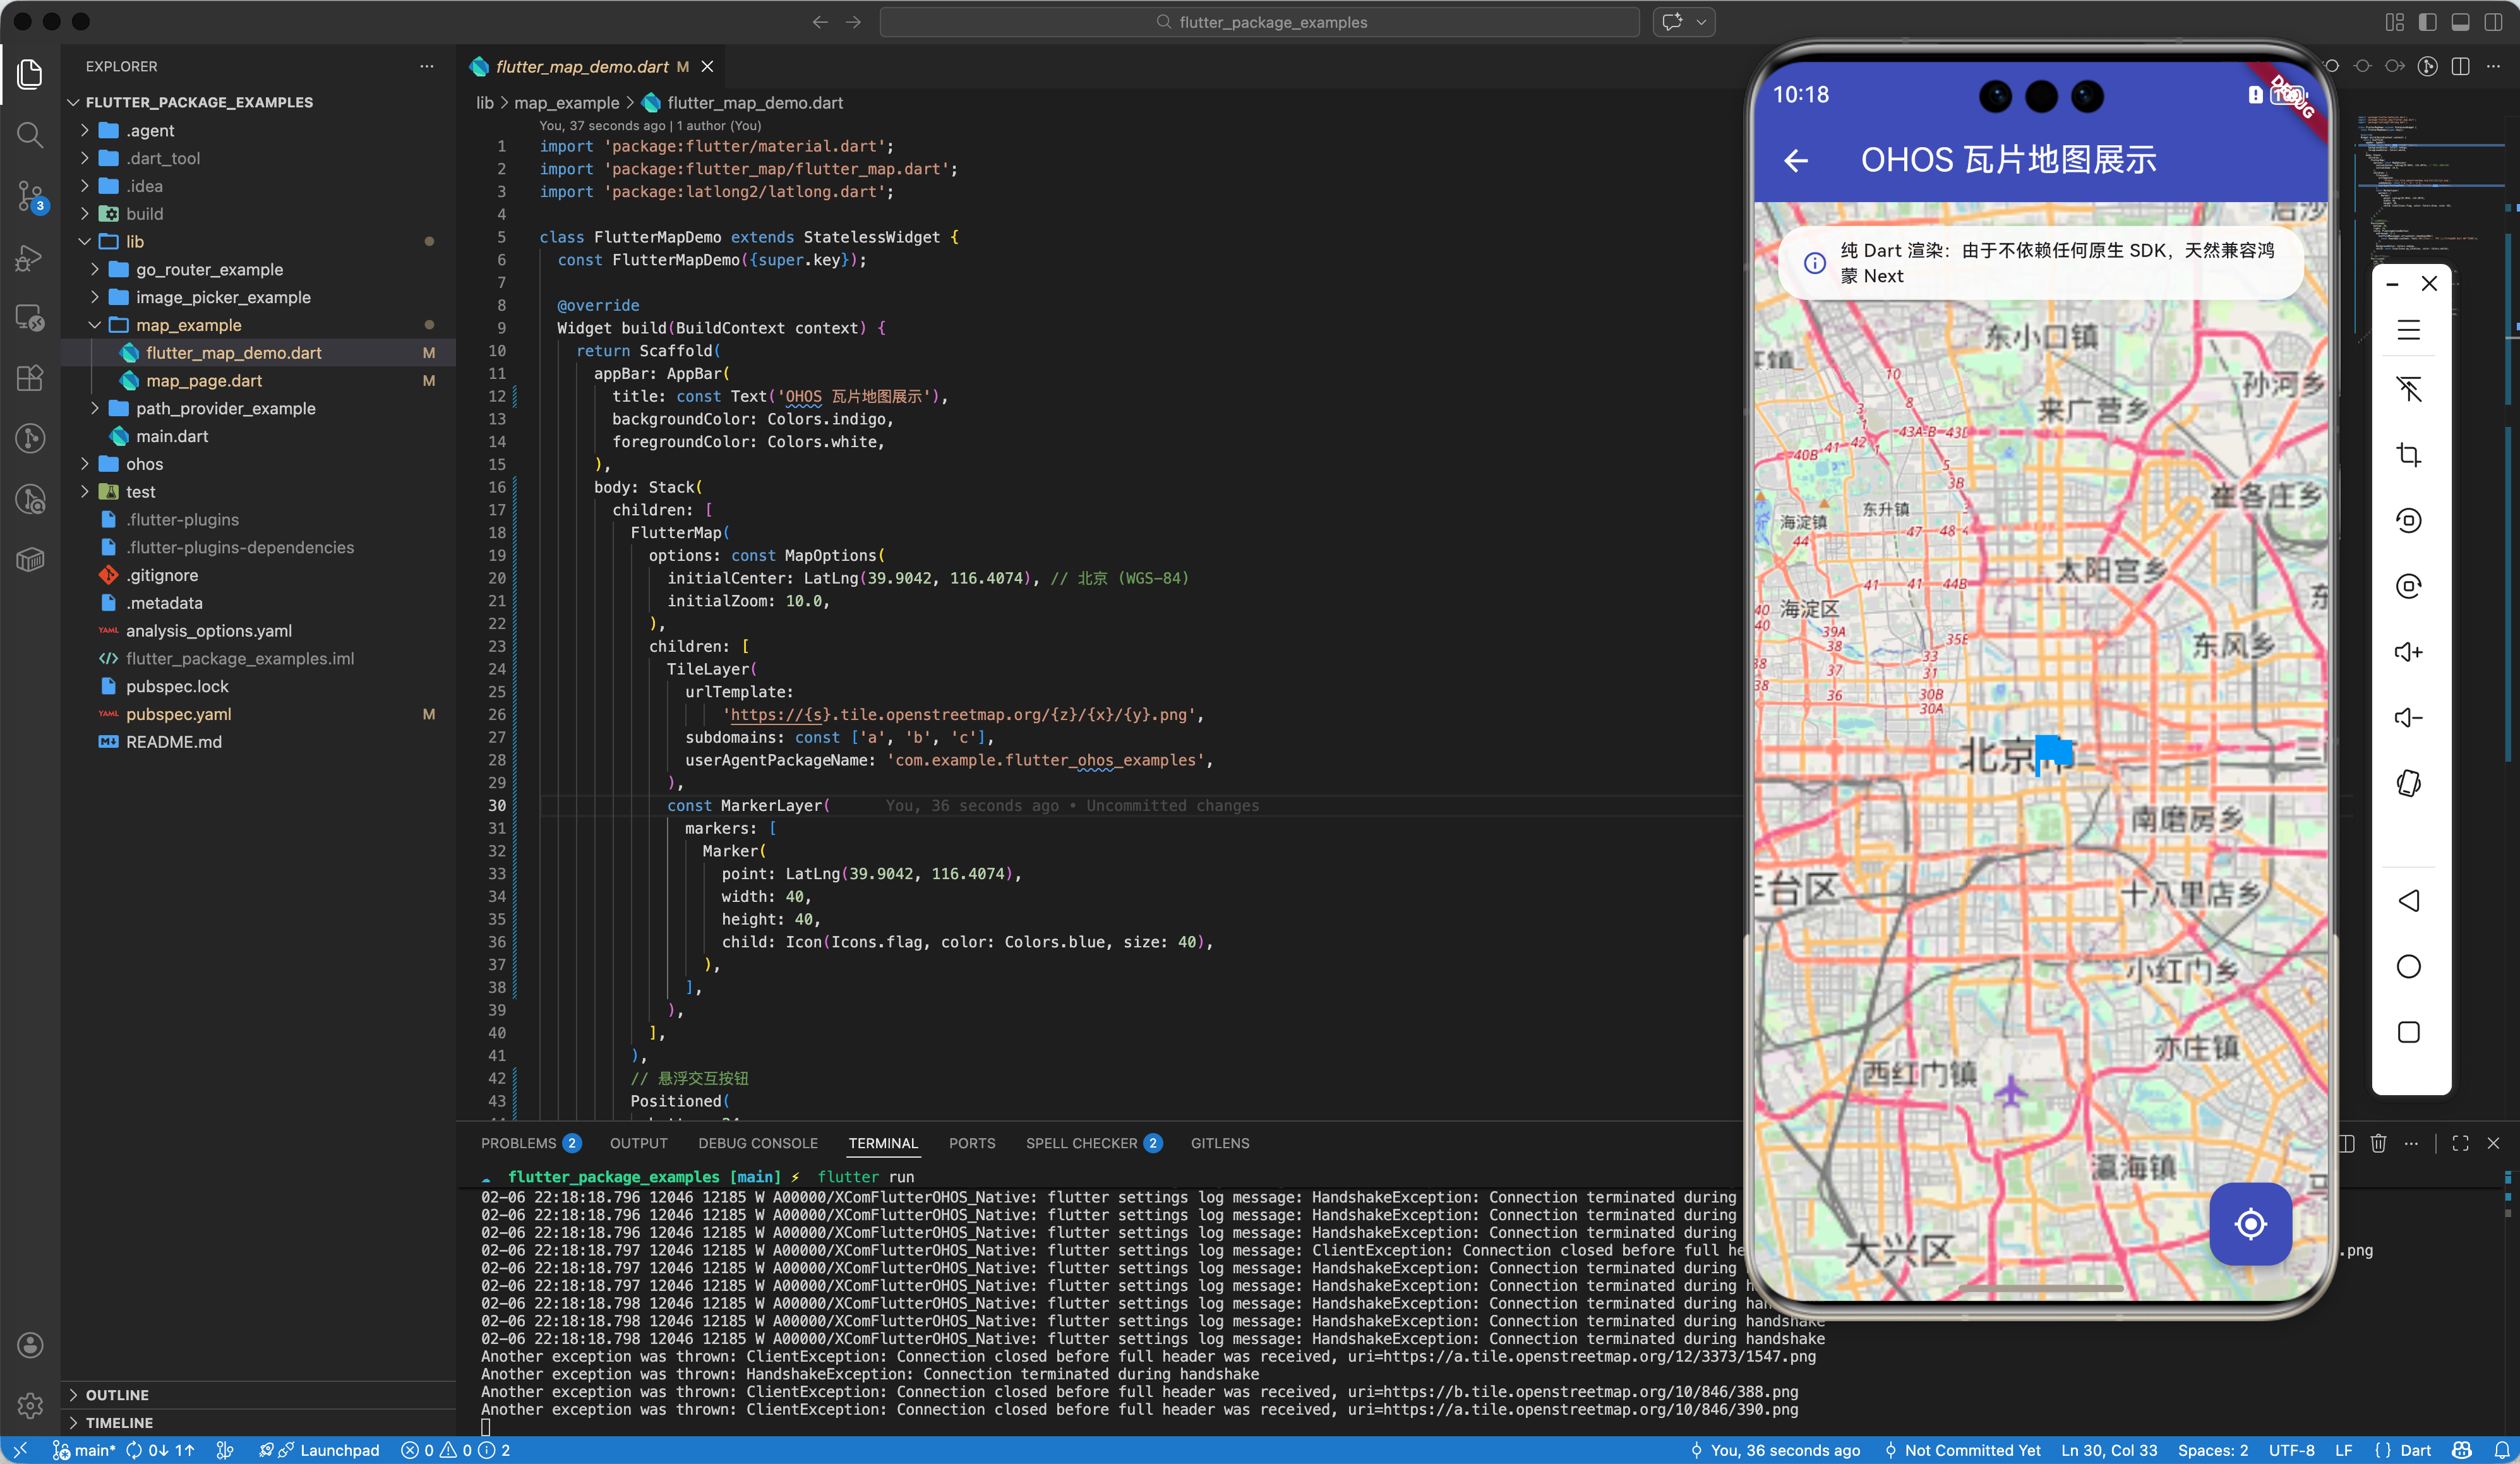This screenshot has width=2520, height=1464.
Task: Expand the go_router_example folder
Action: point(209,269)
